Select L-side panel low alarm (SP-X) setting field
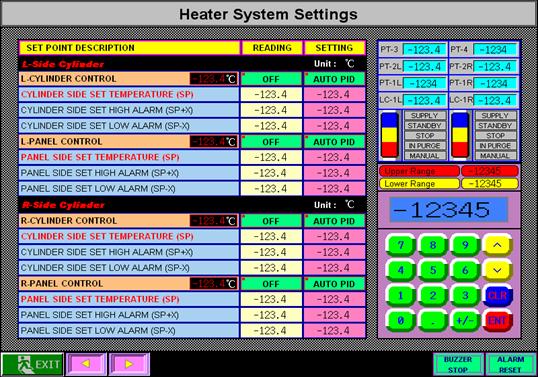Screen dimensions: 538x377 (x=334, y=189)
